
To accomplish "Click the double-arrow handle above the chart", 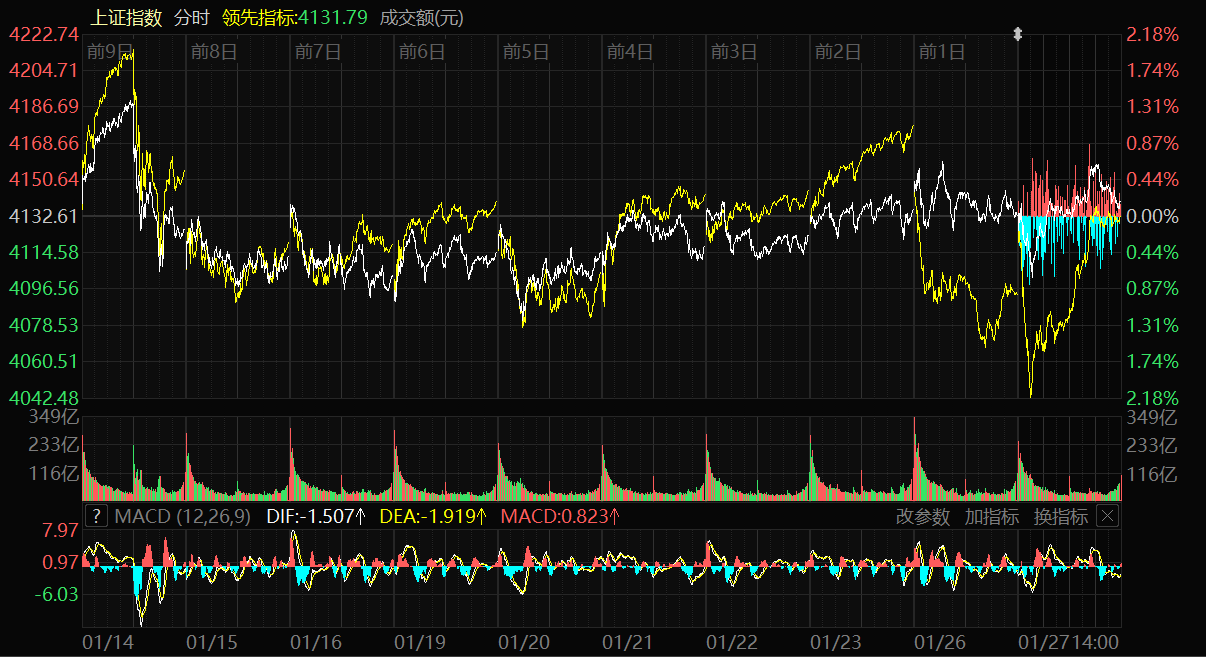I will tap(1018, 34).
